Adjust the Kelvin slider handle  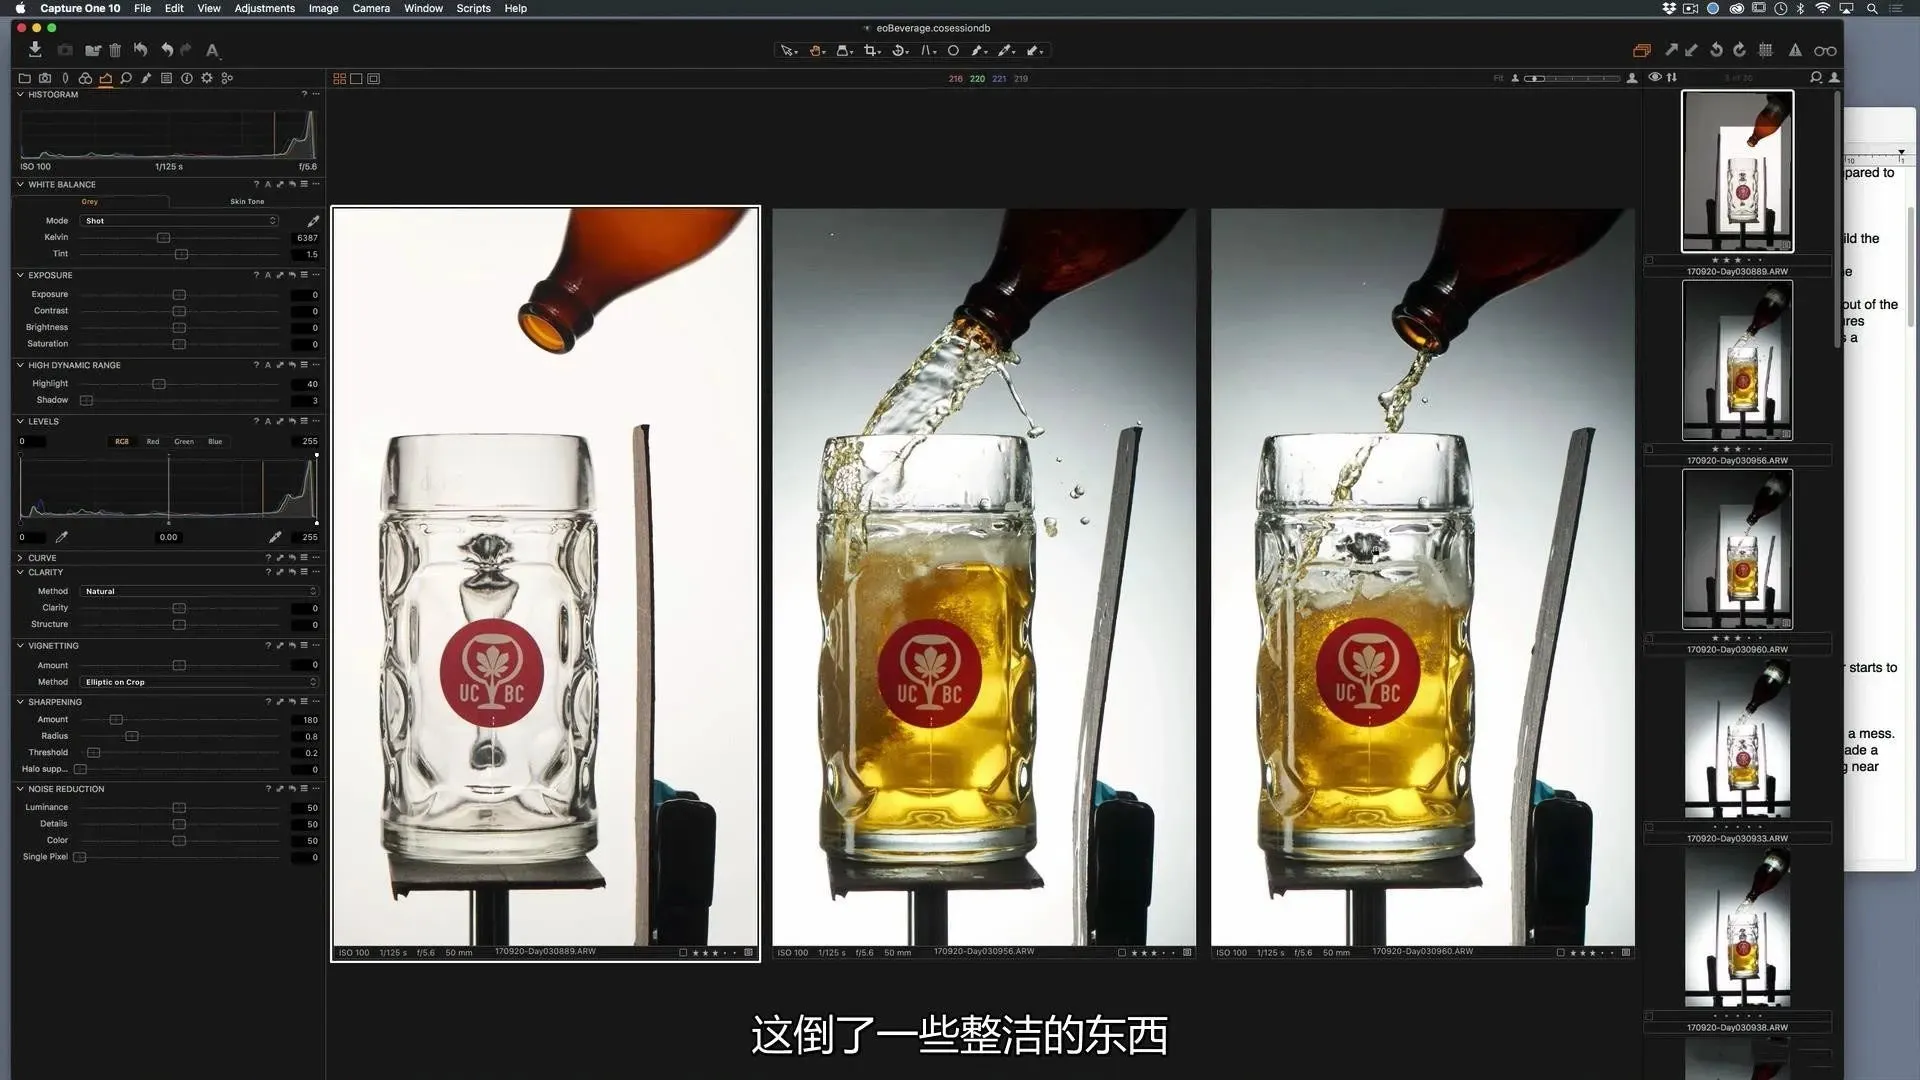[163, 238]
